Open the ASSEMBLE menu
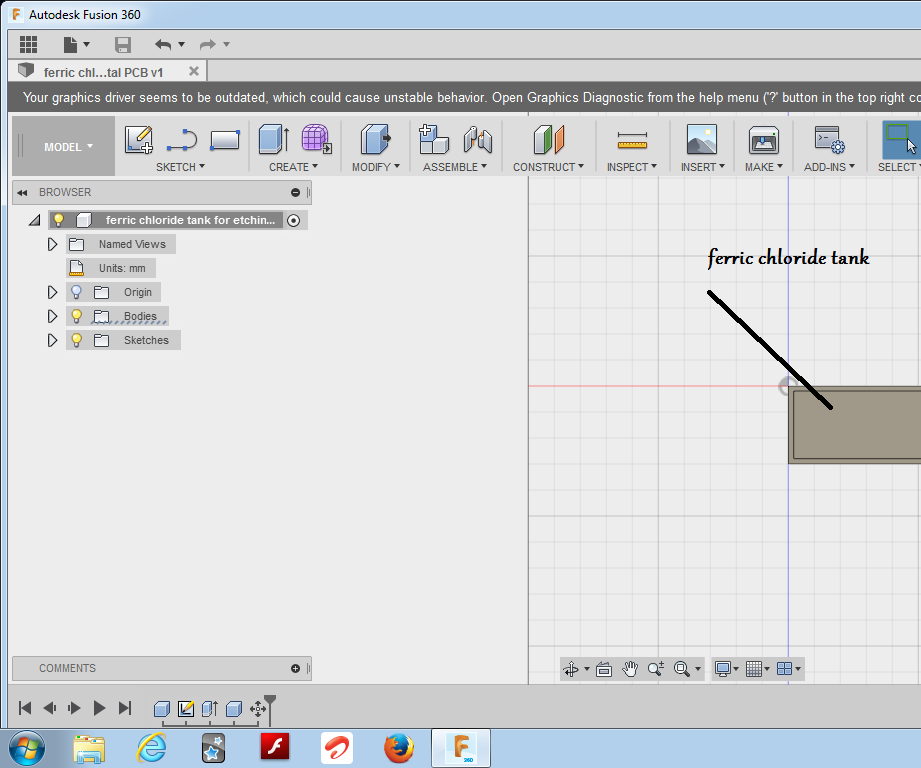Viewport: 921px width, 768px height. [455, 167]
